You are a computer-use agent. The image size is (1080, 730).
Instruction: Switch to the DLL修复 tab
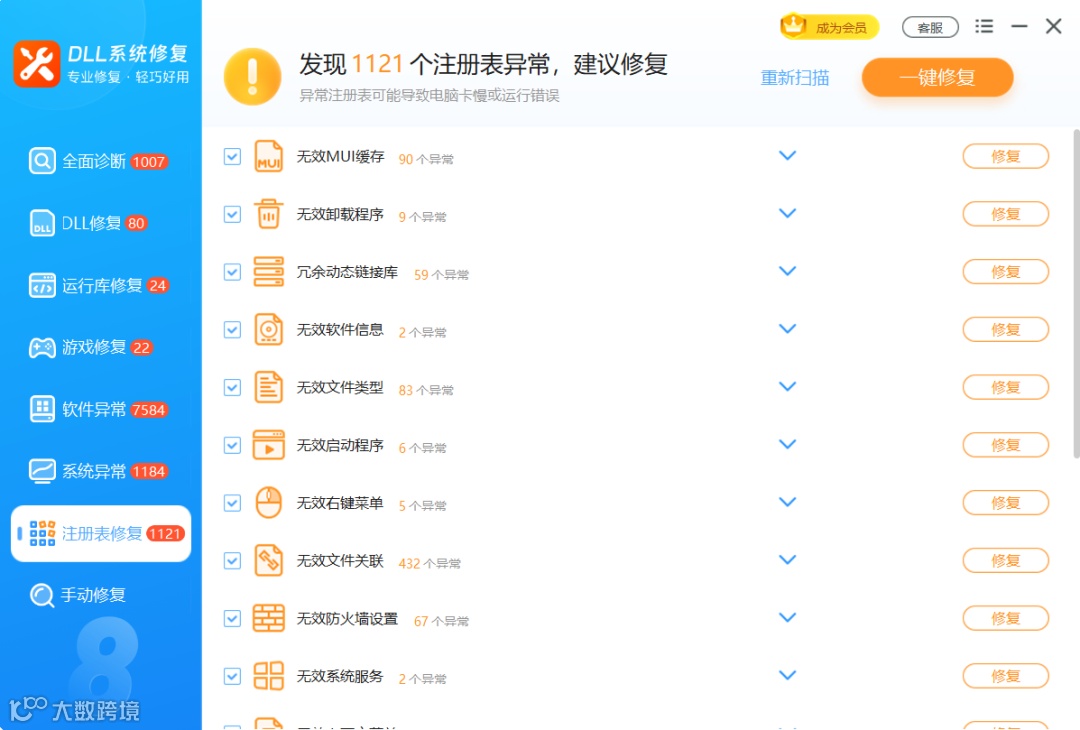101,223
